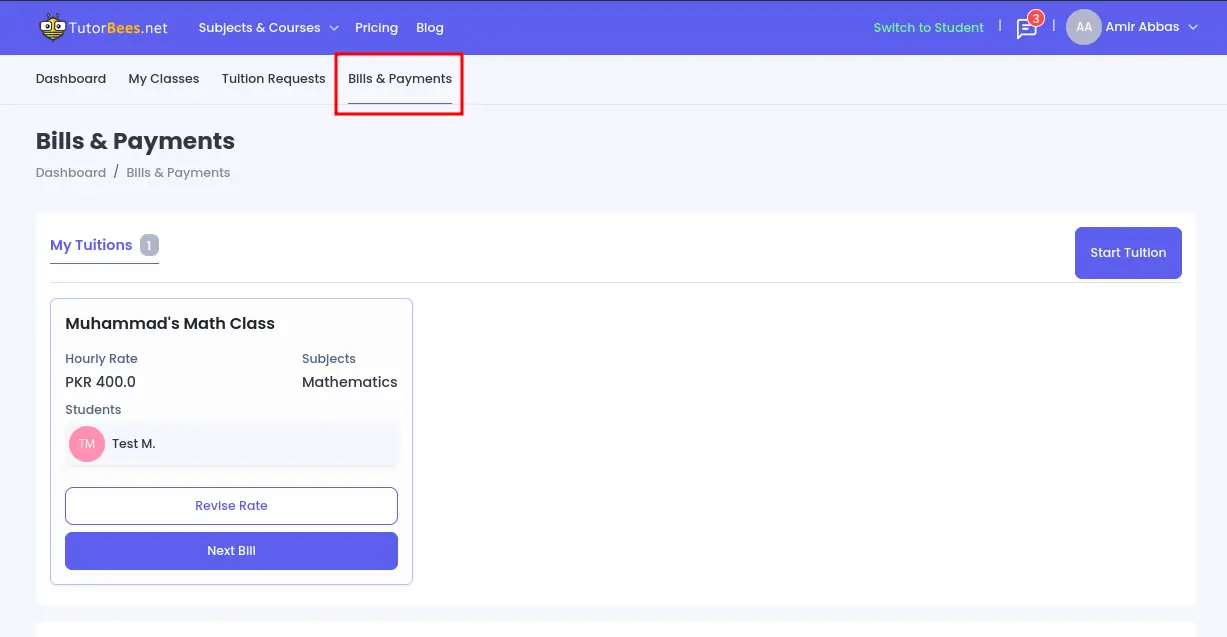Select the Bills & Payments tab

click(400, 79)
